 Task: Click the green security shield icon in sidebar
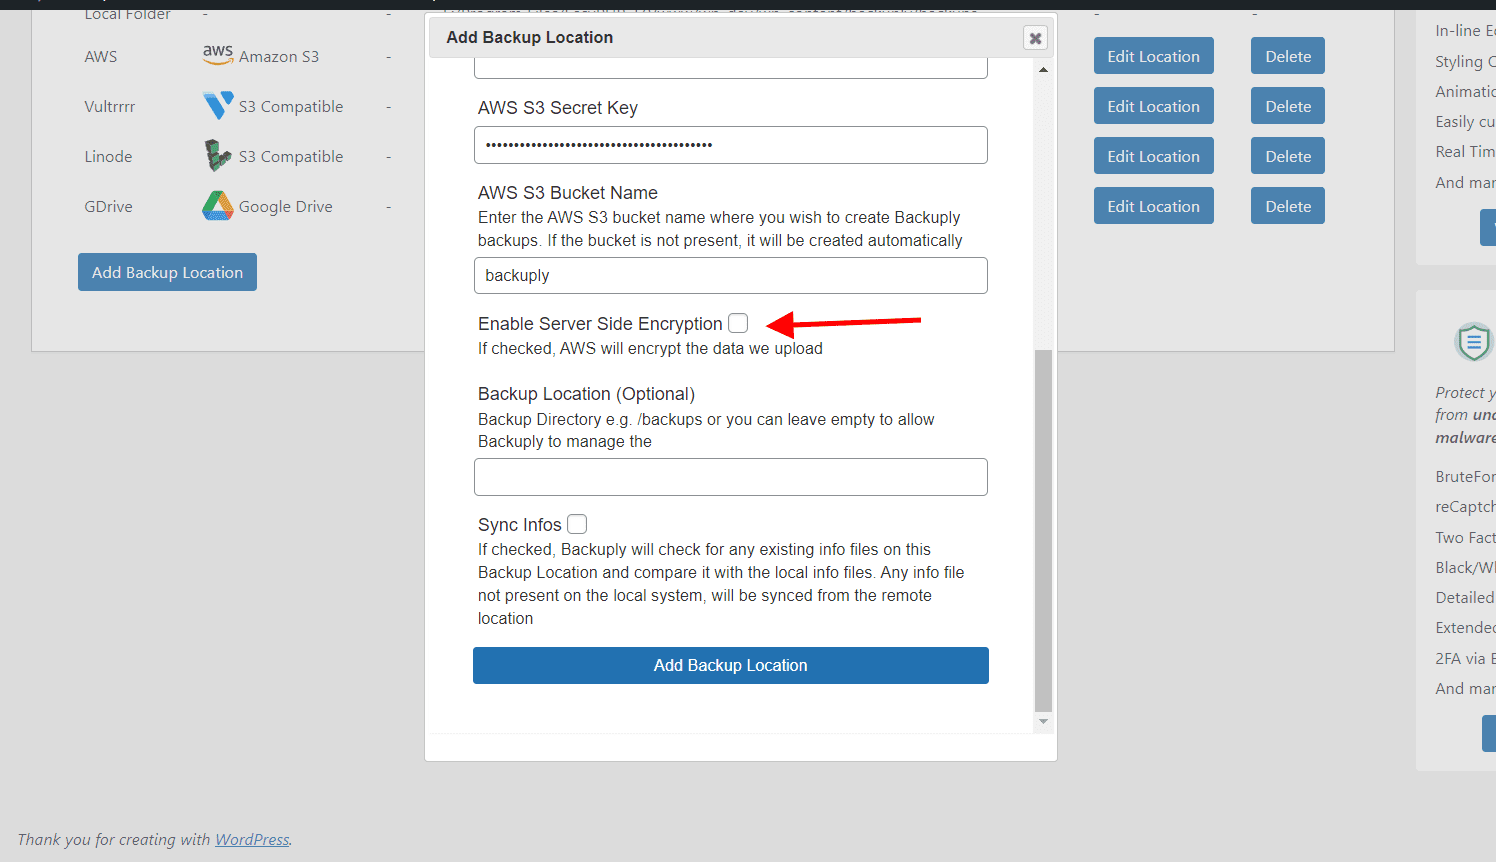[1473, 342]
